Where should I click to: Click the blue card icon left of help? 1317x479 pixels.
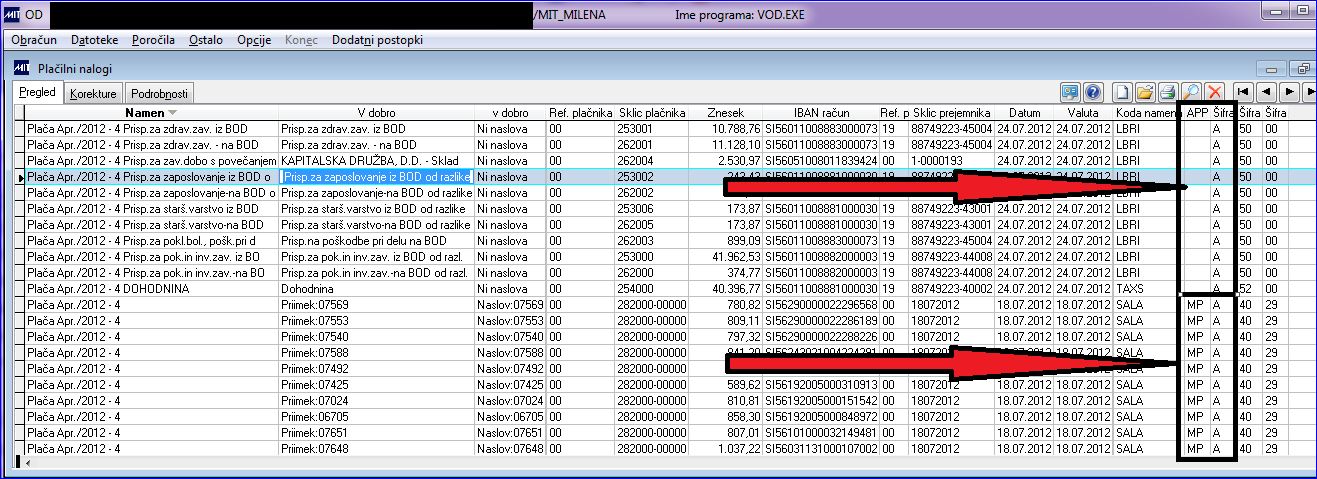1071,92
